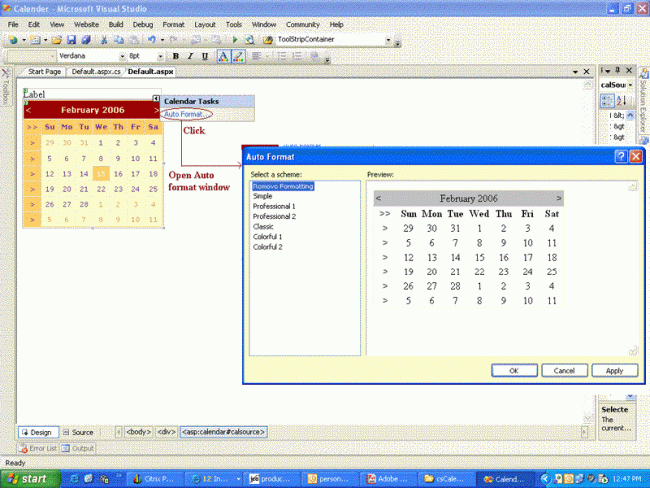Click the Categorized icon in Properties panel
This screenshot has height=488, width=650.
(x=607, y=101)
